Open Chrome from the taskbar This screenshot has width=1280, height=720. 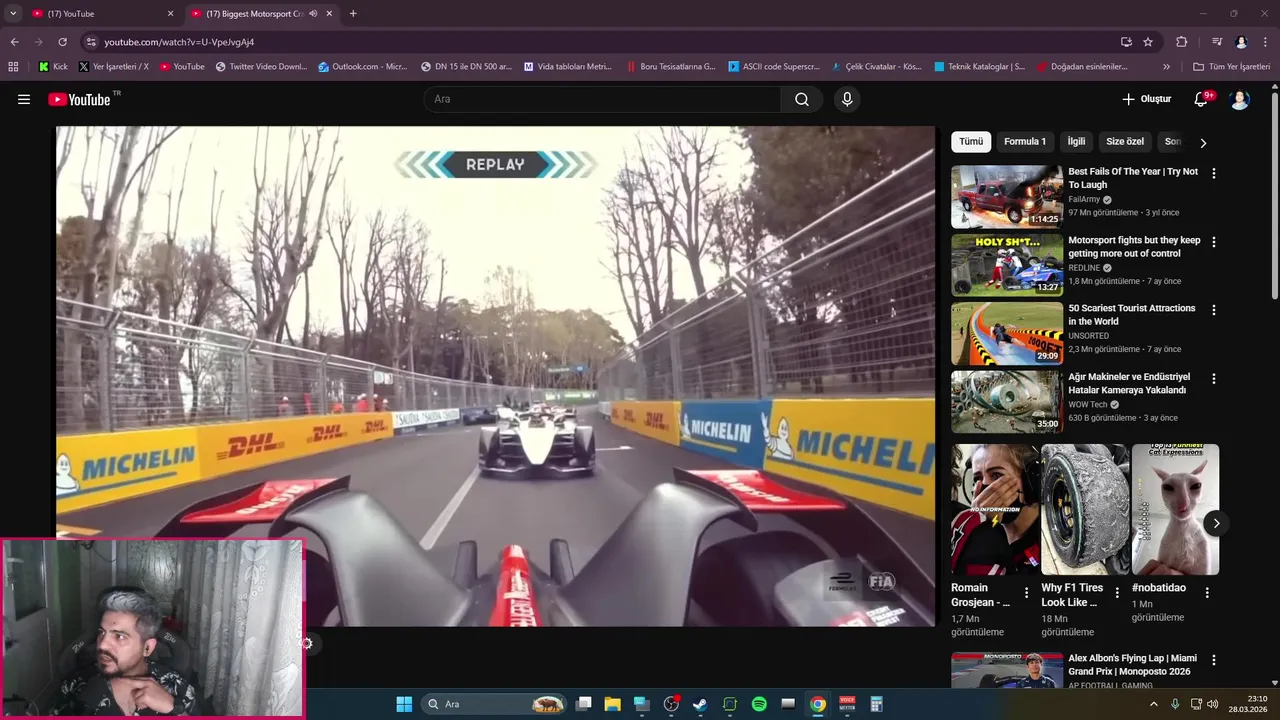point(818,704)
